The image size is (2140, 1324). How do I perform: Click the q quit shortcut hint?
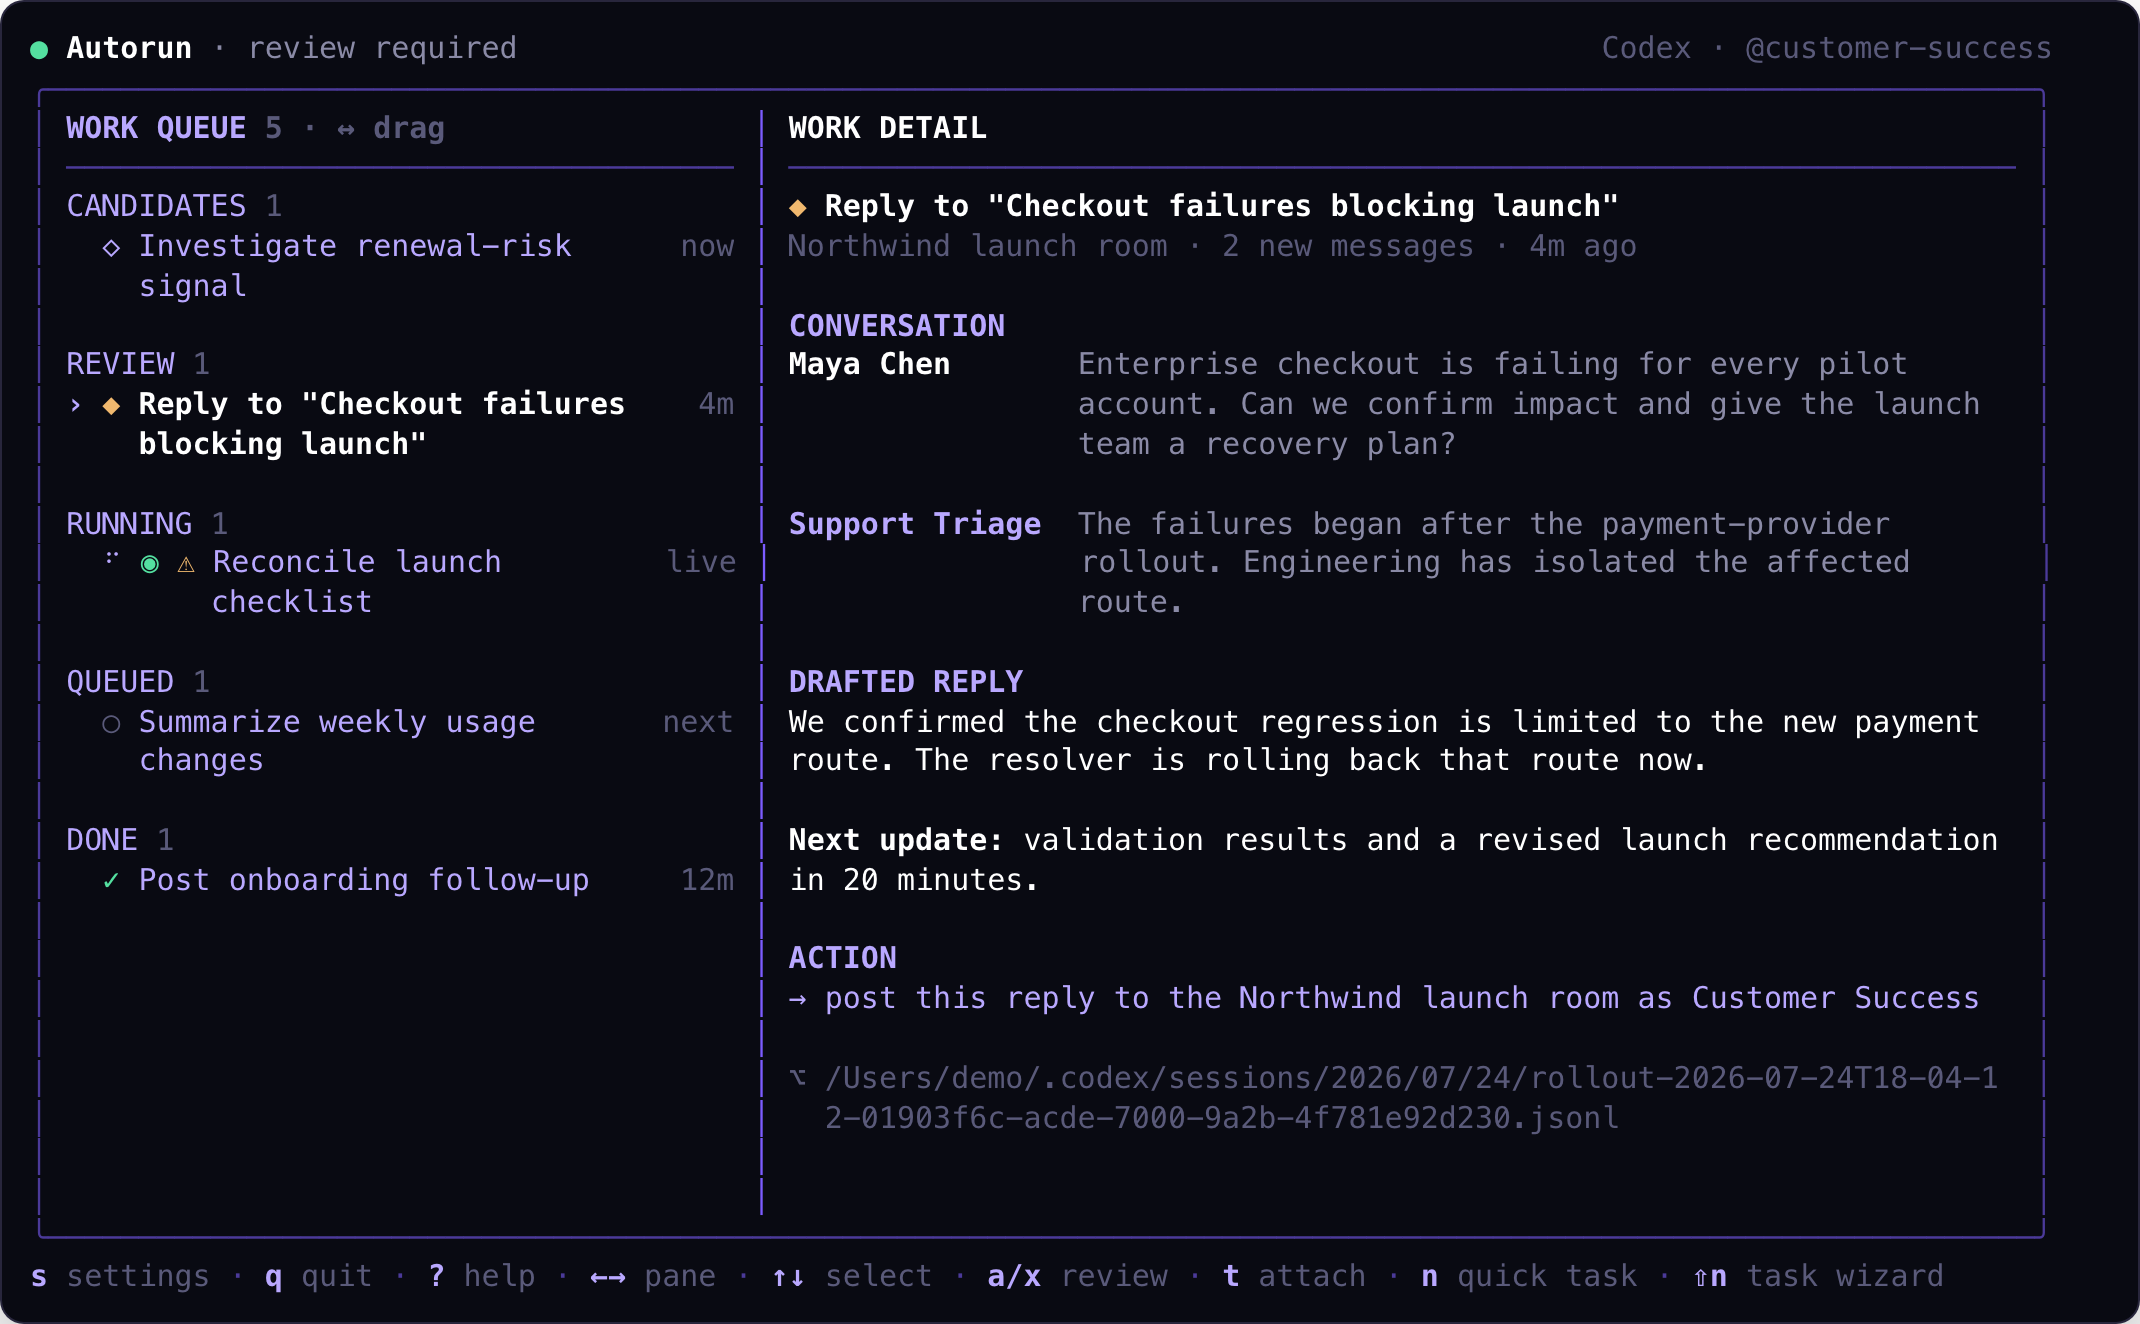tap(318, 1276)
